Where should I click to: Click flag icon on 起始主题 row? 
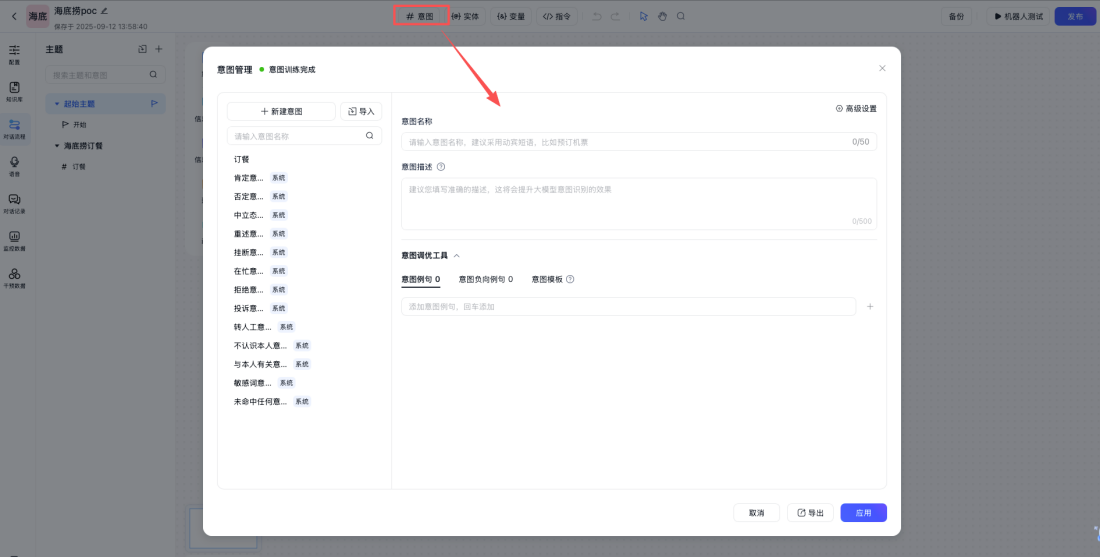[154, 103]
